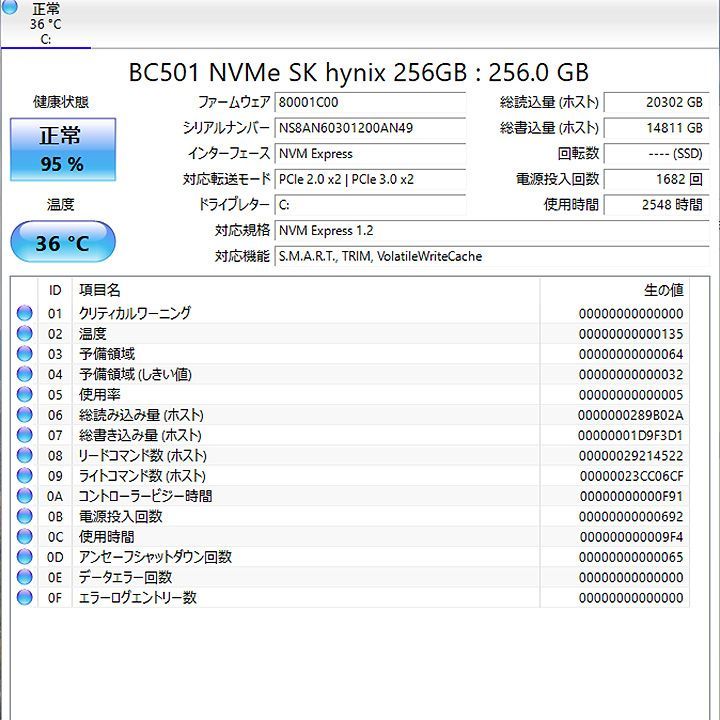Screen dimensions: 720x720
Task: Click the interface field NVM Express
Action: (370, 153)
